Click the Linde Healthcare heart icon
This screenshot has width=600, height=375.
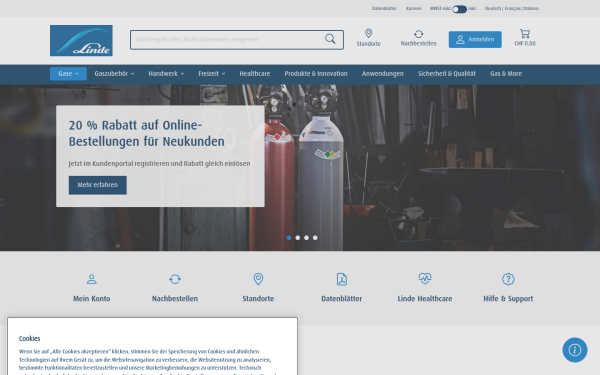click(x=425, y=279)
